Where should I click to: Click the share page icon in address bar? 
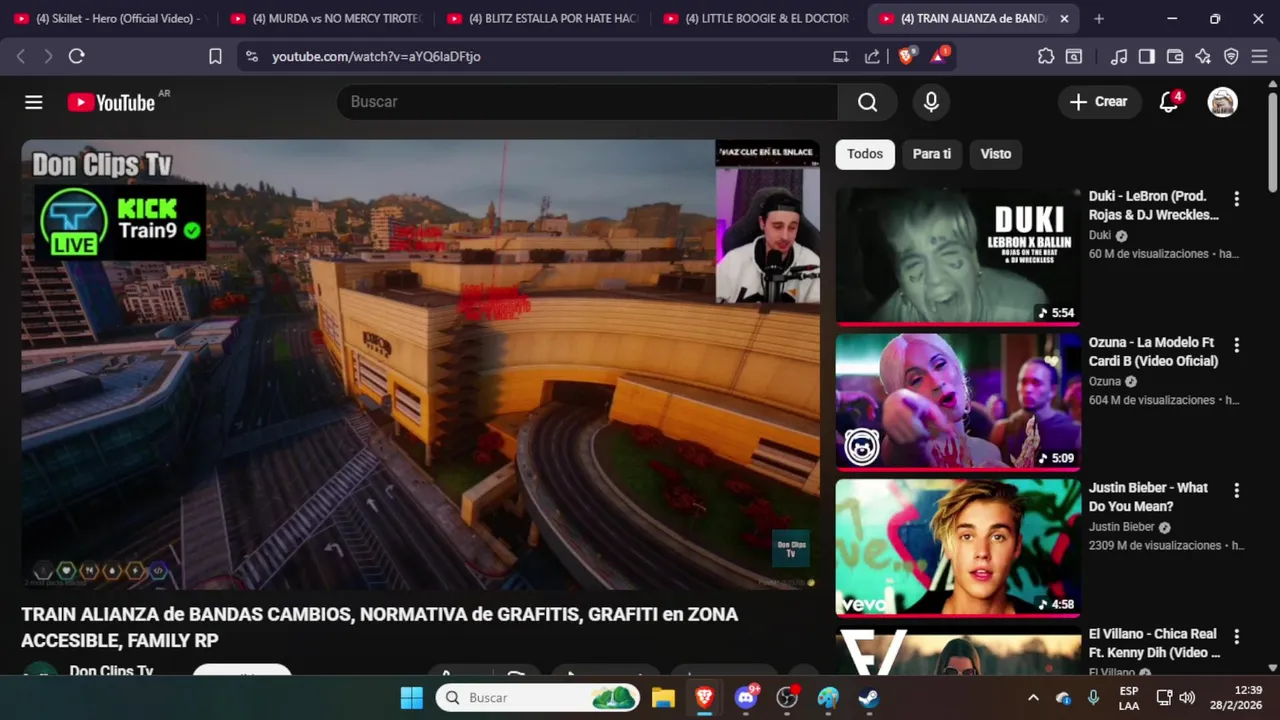[872, 57]
